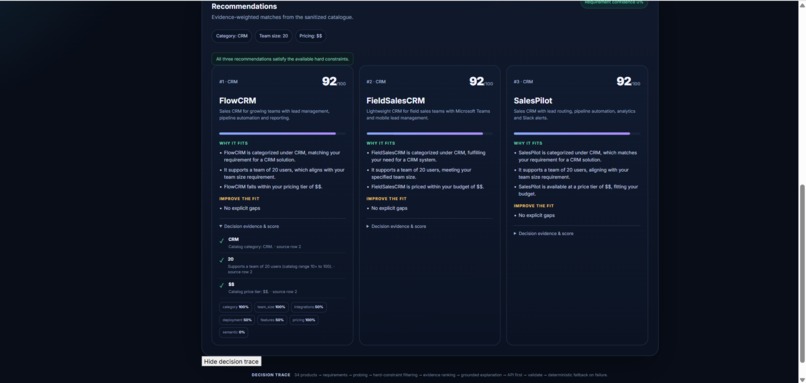
Task: Click the page vertical scrollbar thumb
Action: point(802,272)
